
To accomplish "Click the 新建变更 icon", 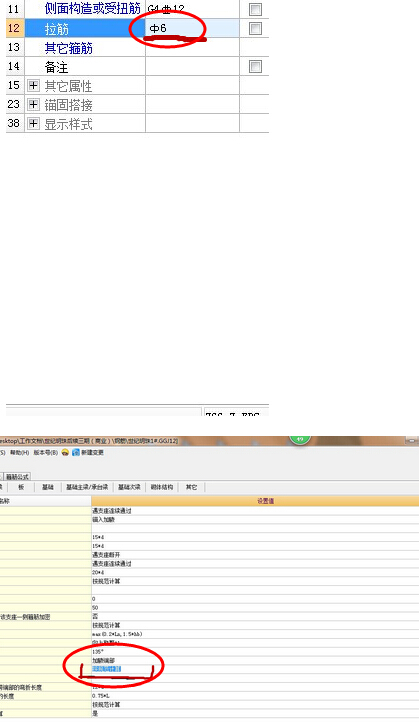I will [76, 453].
